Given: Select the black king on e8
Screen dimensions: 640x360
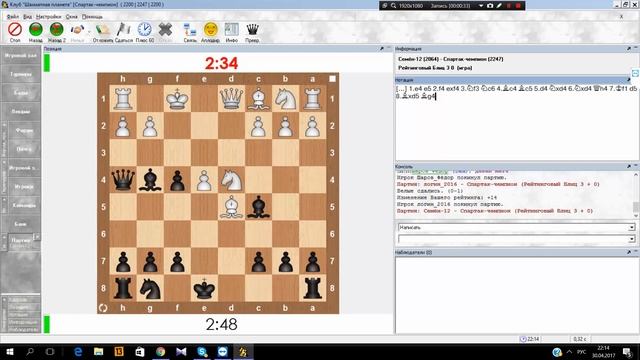Looking at the screenshot, I should (x=204, y=288).
